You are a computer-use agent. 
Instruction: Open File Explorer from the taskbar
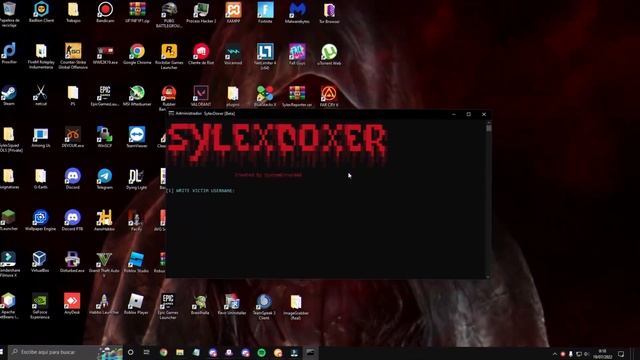tap(180, 352)
